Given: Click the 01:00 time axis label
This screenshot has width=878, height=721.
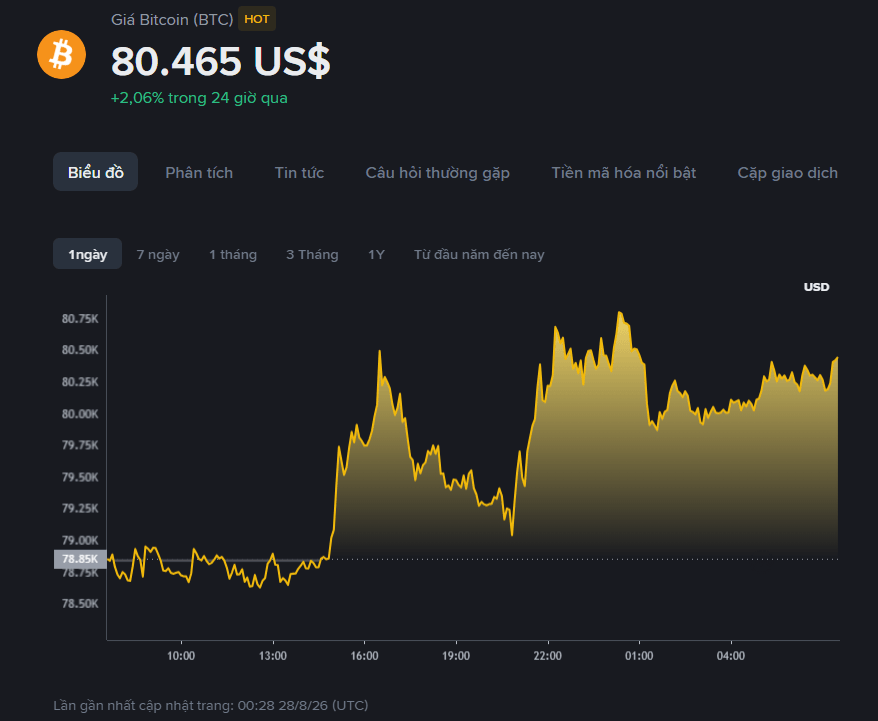Looking at the screenshot, I should coord(639,656).
